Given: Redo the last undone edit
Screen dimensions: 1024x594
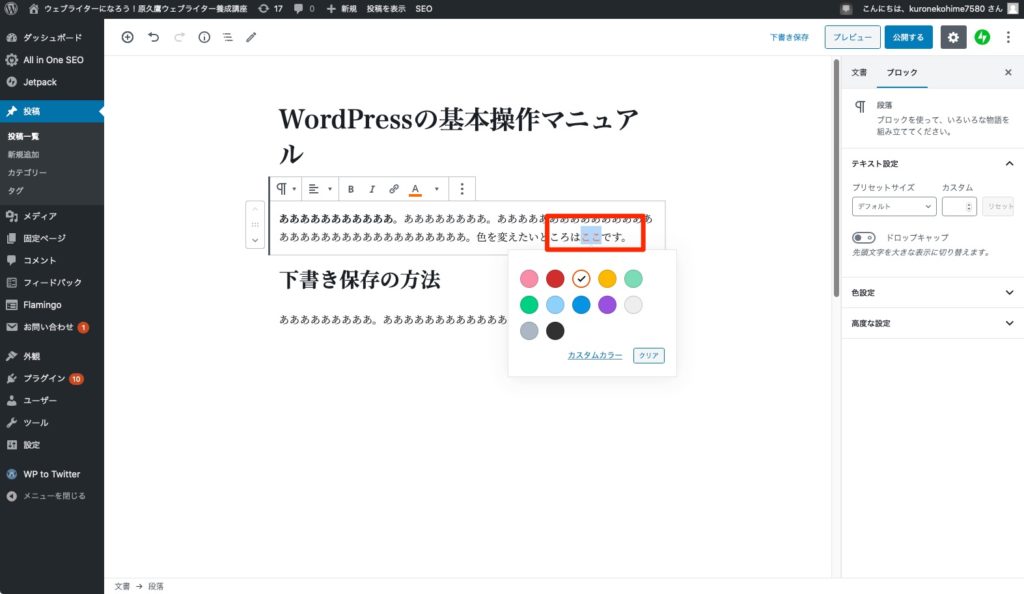Looking at the screenshot, I should 179,37.
